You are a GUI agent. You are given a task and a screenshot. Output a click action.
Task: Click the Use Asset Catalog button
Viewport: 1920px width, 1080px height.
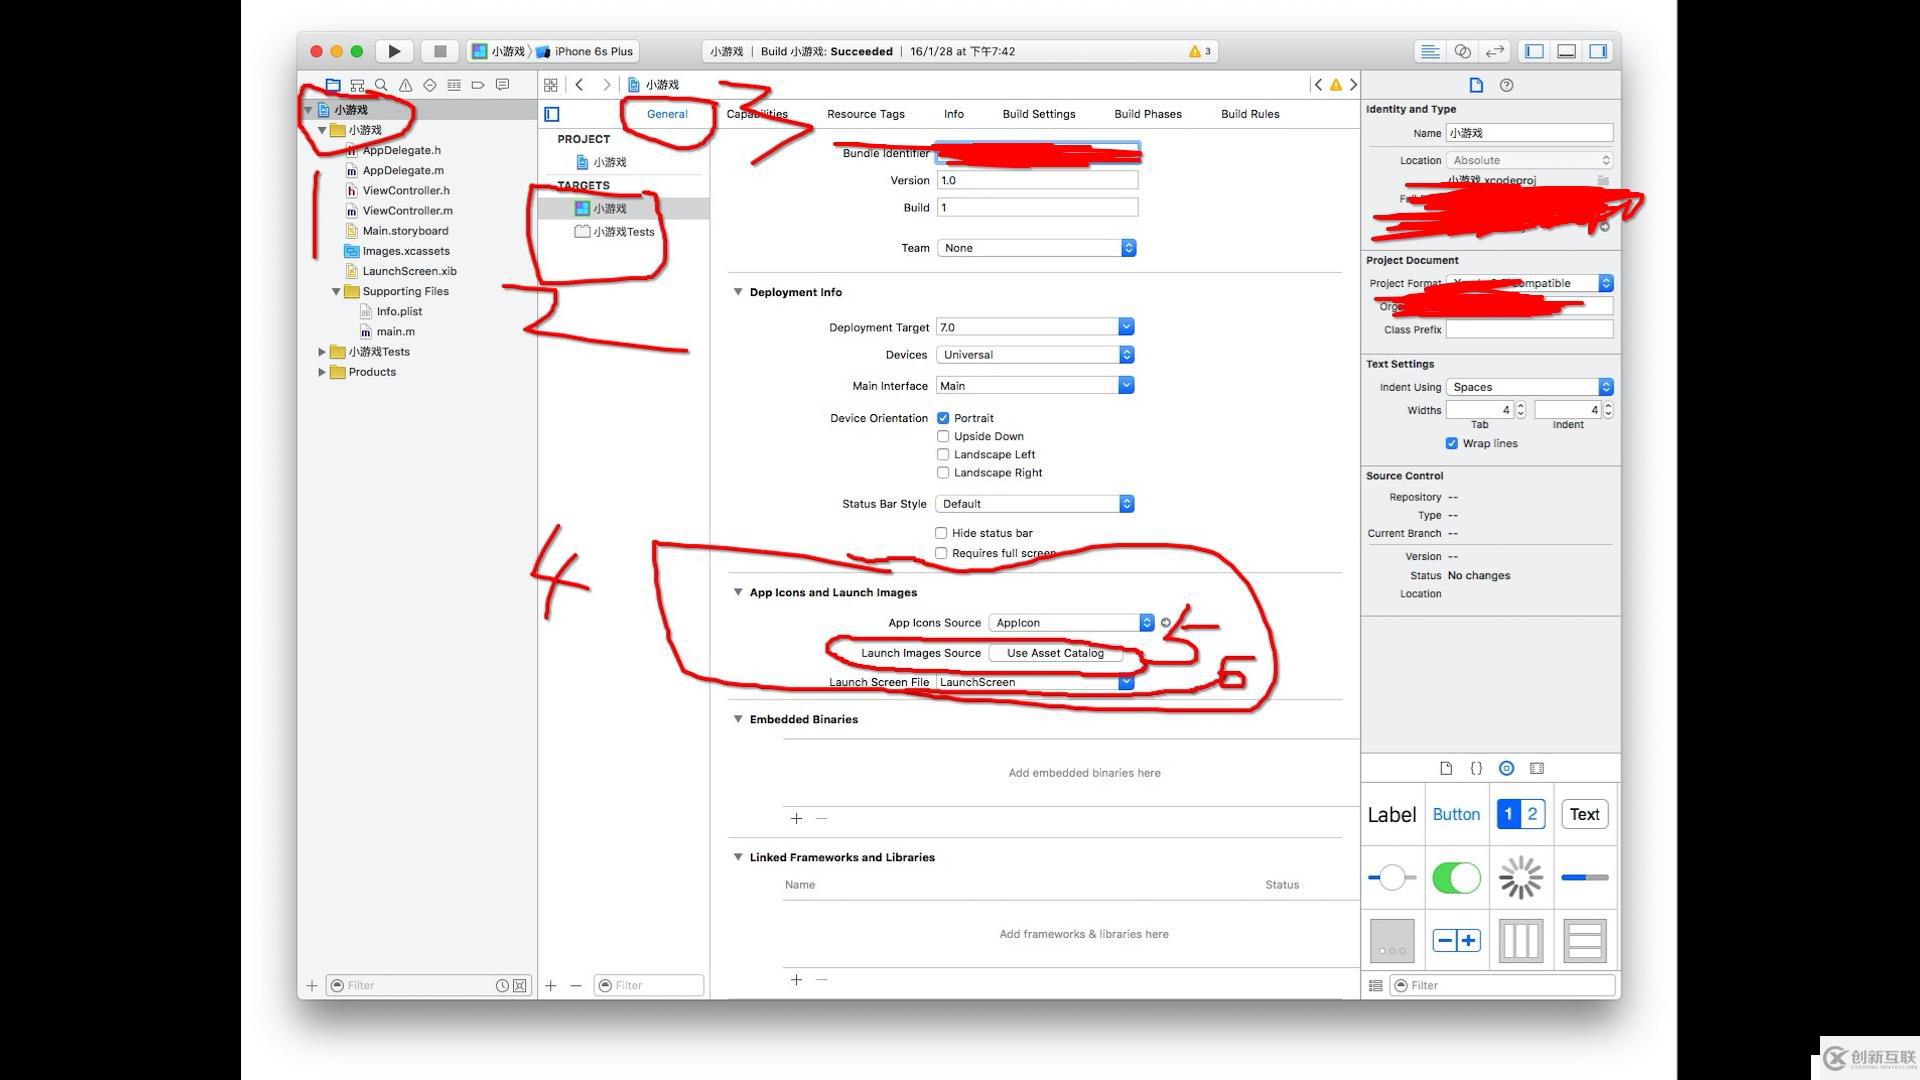1055,653
